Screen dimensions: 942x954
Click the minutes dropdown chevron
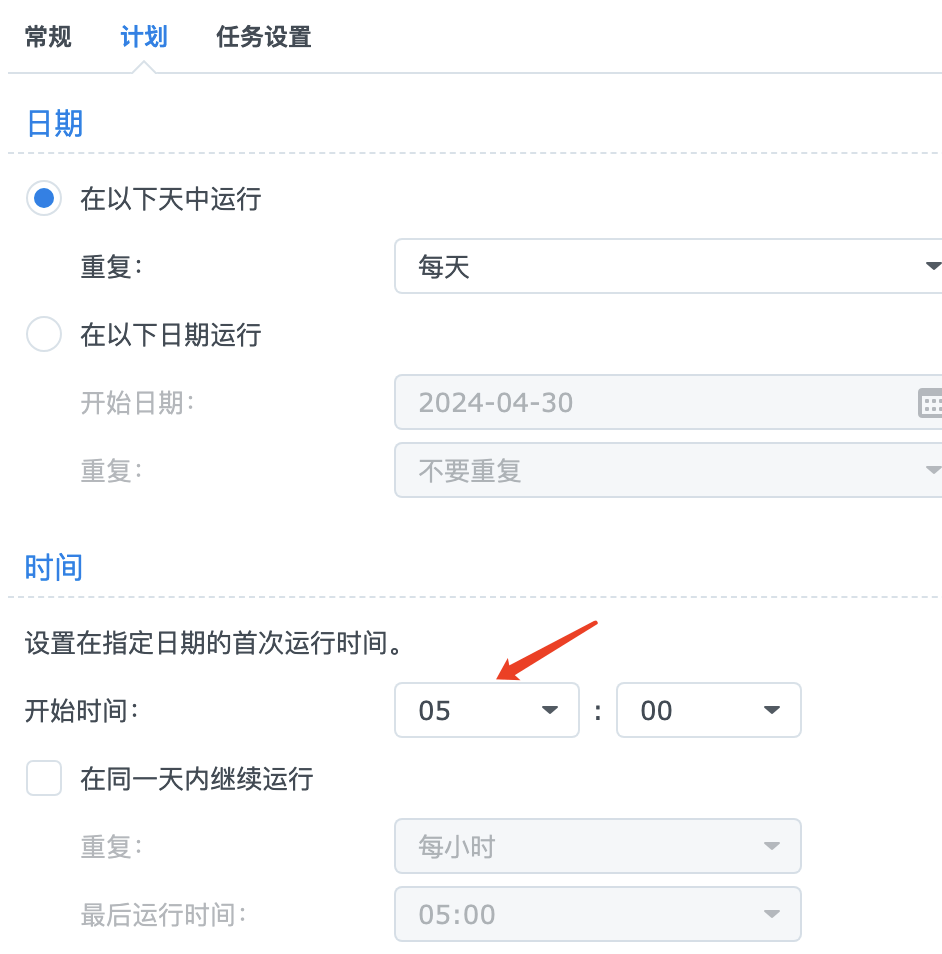(771, 710)
